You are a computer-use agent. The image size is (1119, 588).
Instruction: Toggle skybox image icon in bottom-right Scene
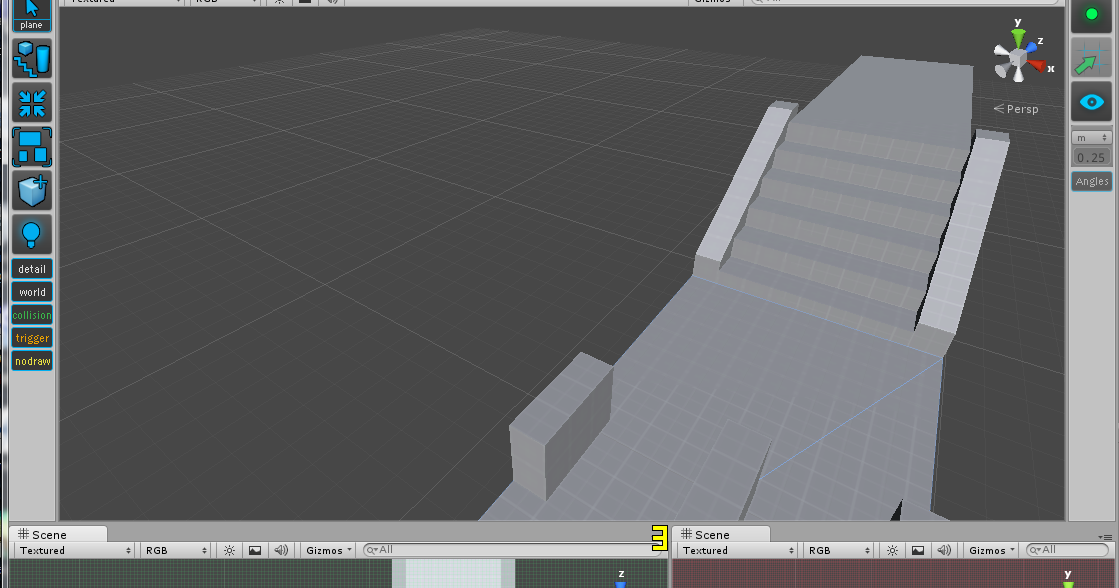(918, 550)
